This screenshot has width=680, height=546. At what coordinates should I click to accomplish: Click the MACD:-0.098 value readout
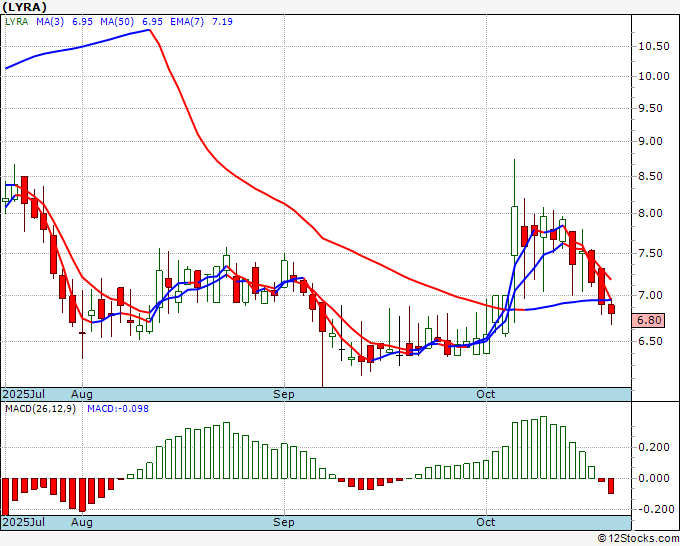coord(119,408)
